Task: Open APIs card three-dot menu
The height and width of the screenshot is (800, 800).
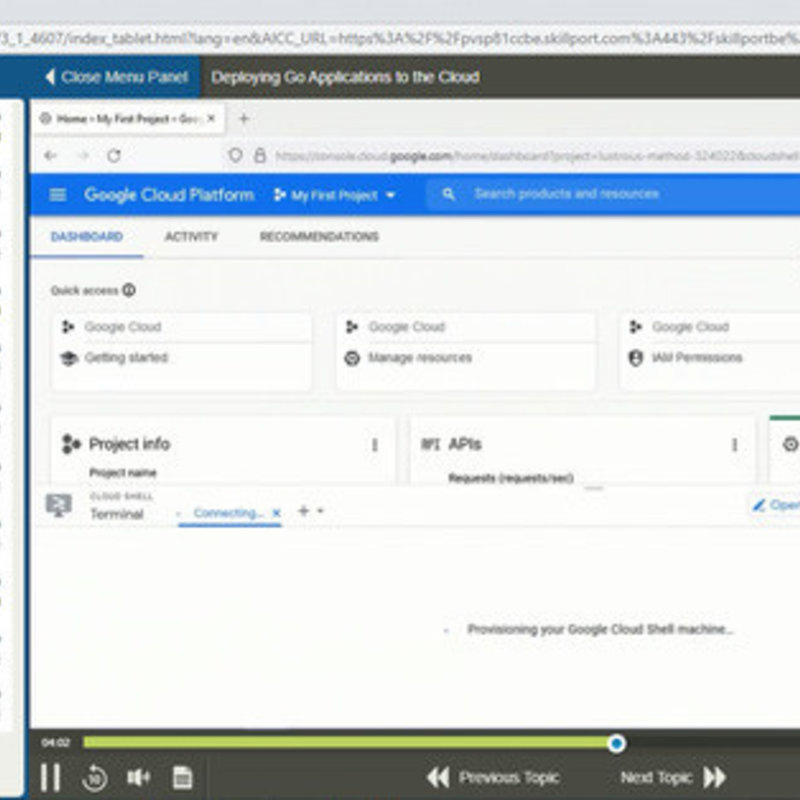Action: click(x=735, y=445)
